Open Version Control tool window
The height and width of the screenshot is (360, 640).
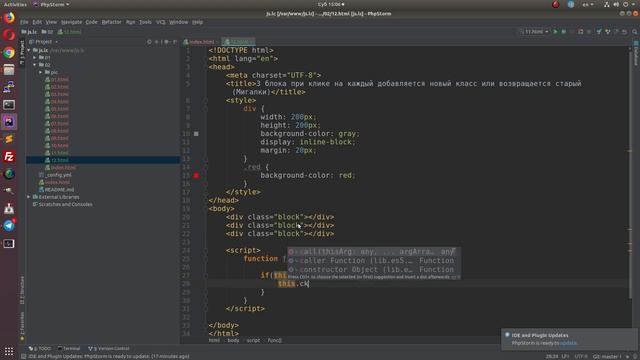coord(109,349)
